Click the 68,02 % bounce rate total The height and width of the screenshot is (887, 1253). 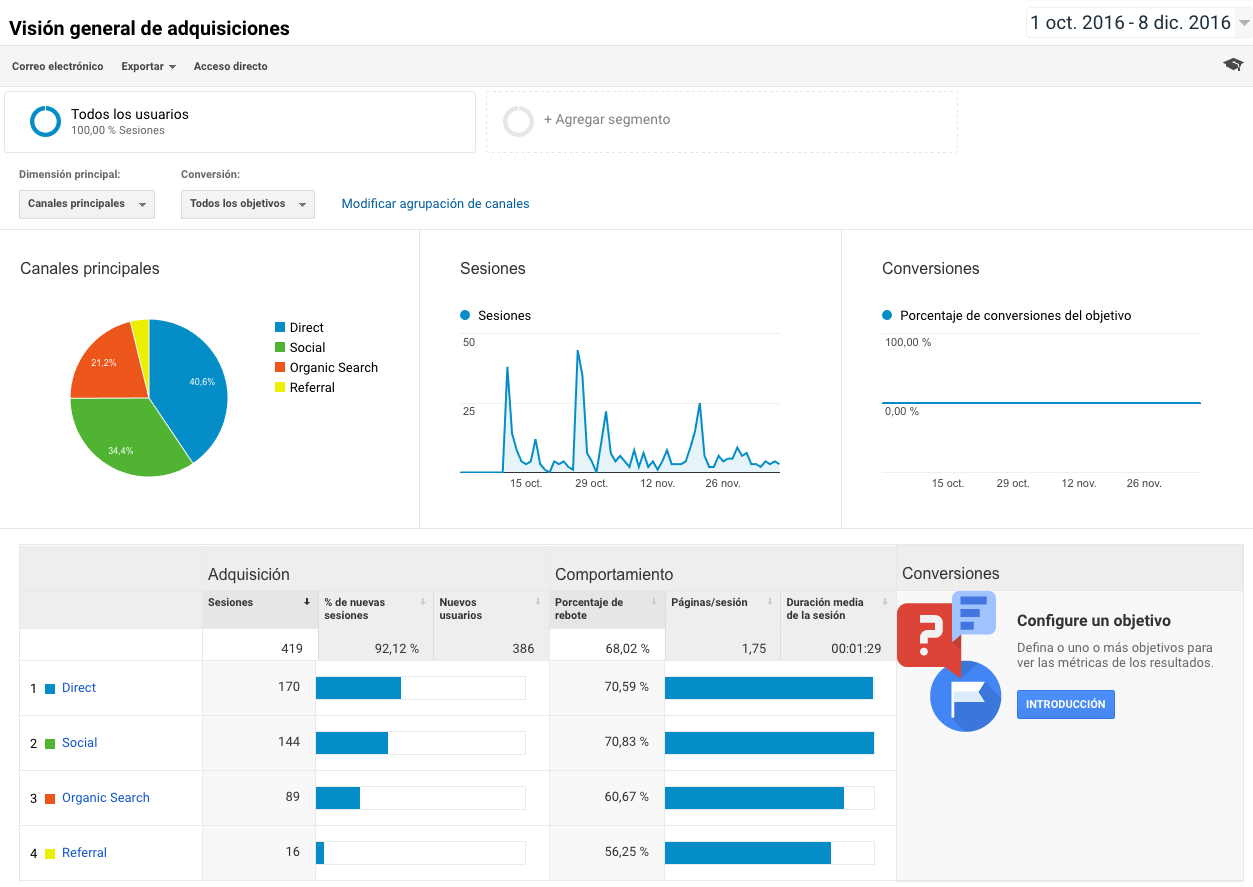pyautogui.click(x=627, y=649)
